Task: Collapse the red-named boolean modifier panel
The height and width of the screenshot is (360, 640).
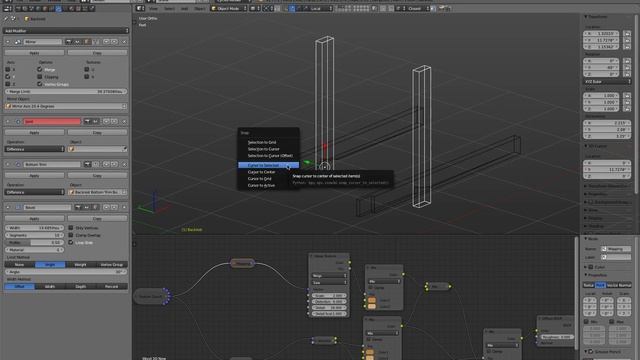Action: 8,121
